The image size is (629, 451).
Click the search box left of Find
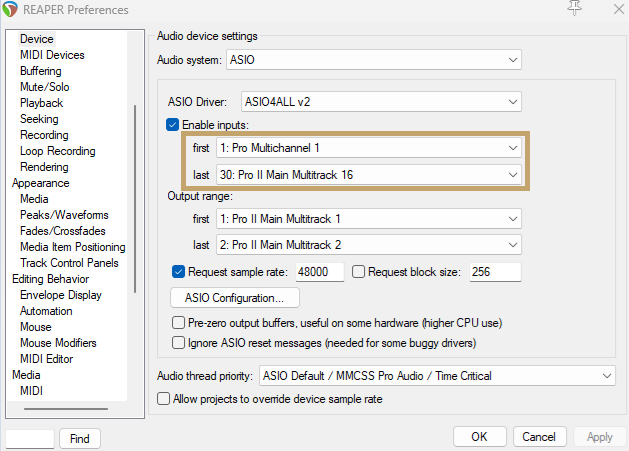[30, 439]
